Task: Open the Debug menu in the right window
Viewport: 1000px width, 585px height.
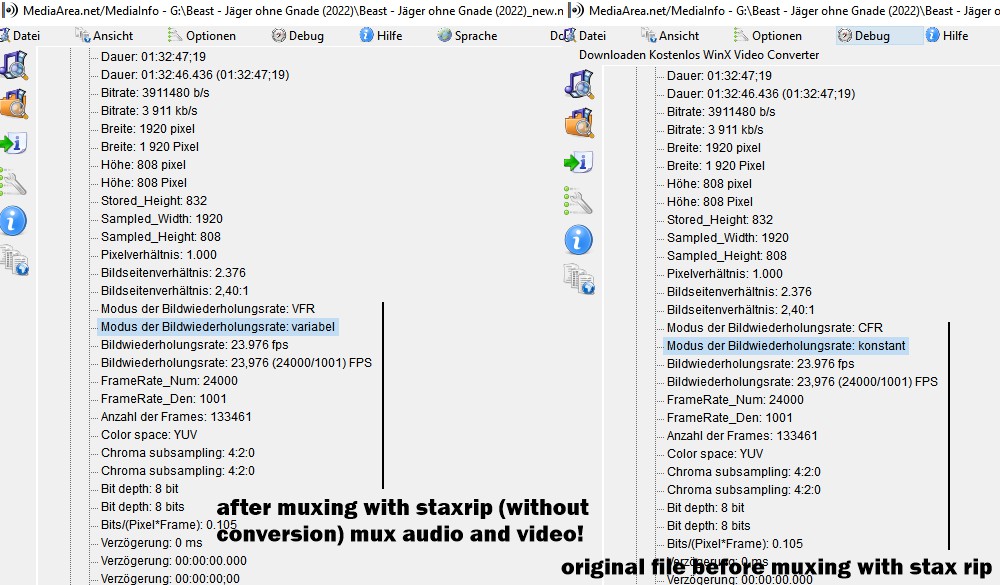Action: tap(872, 34)
